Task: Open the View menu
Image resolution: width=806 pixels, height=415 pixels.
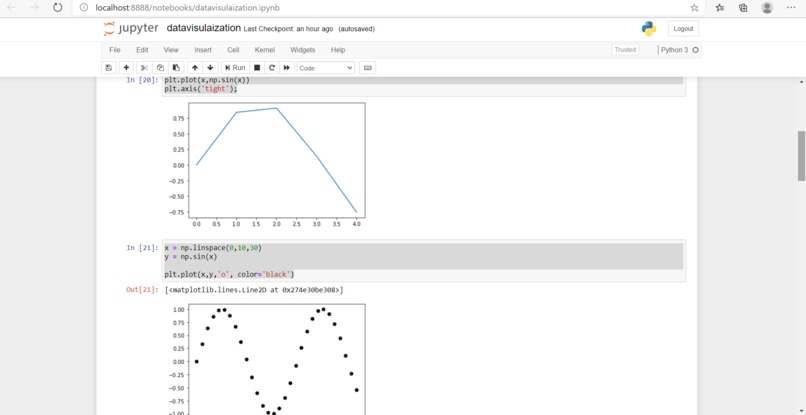Action: (171, 50)
